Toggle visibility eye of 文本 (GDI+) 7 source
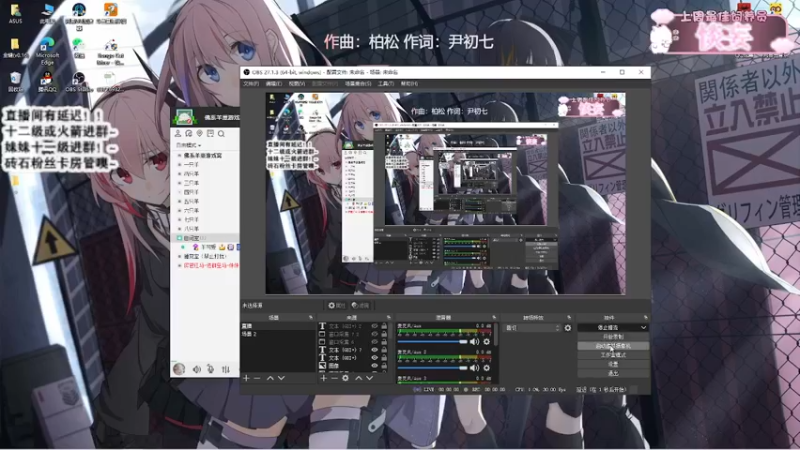 374,350
